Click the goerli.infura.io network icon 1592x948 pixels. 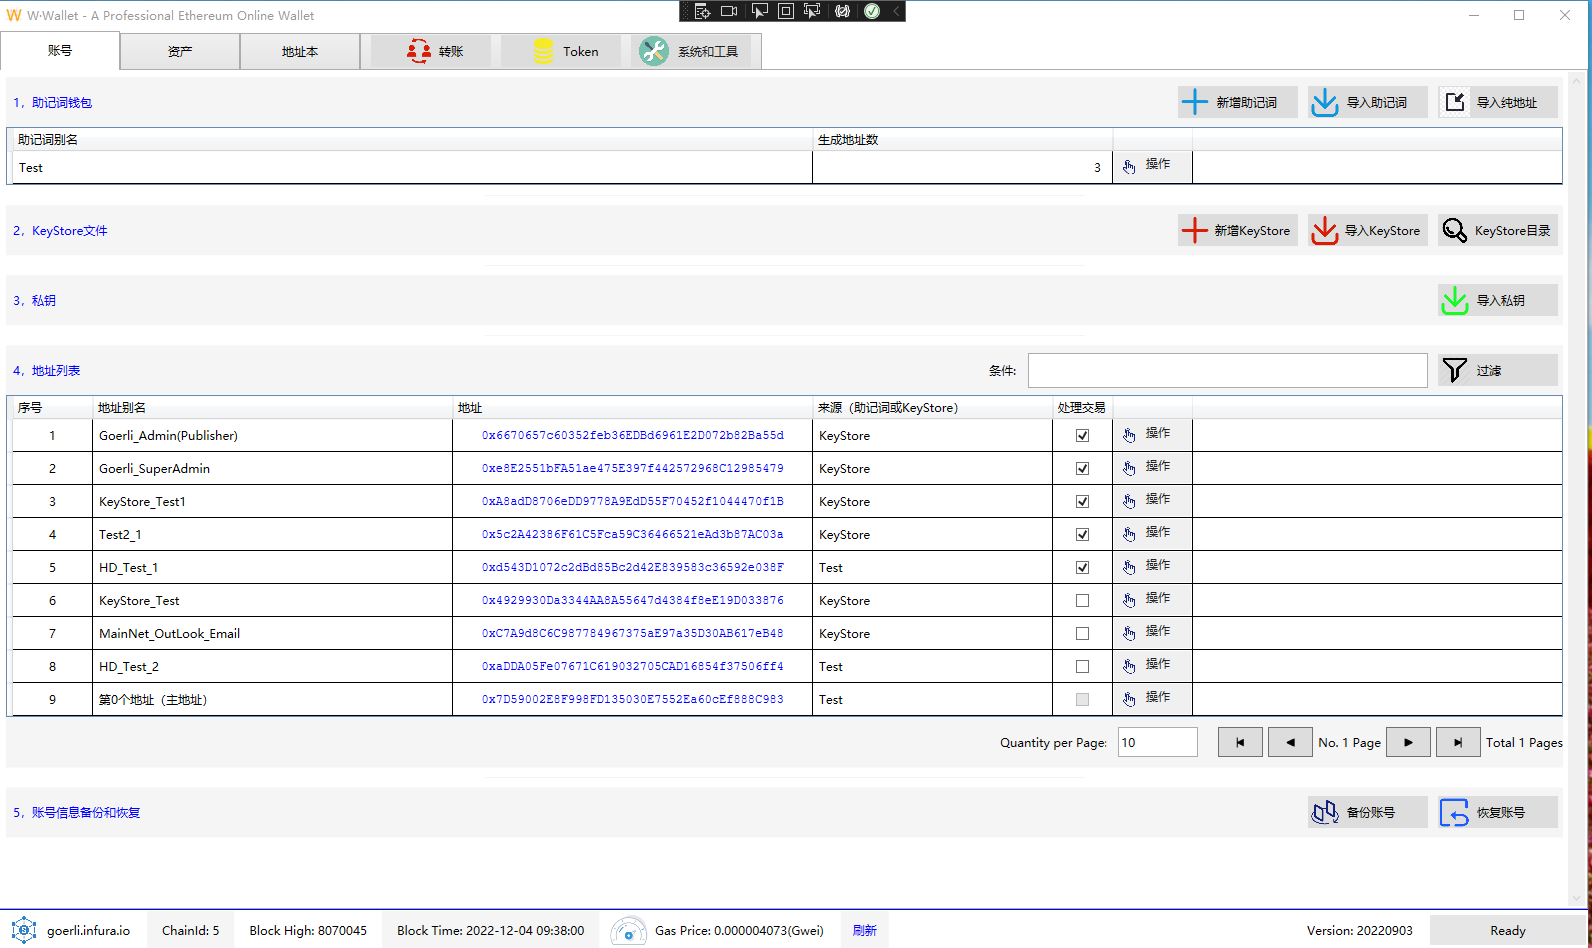coord(24,930)
